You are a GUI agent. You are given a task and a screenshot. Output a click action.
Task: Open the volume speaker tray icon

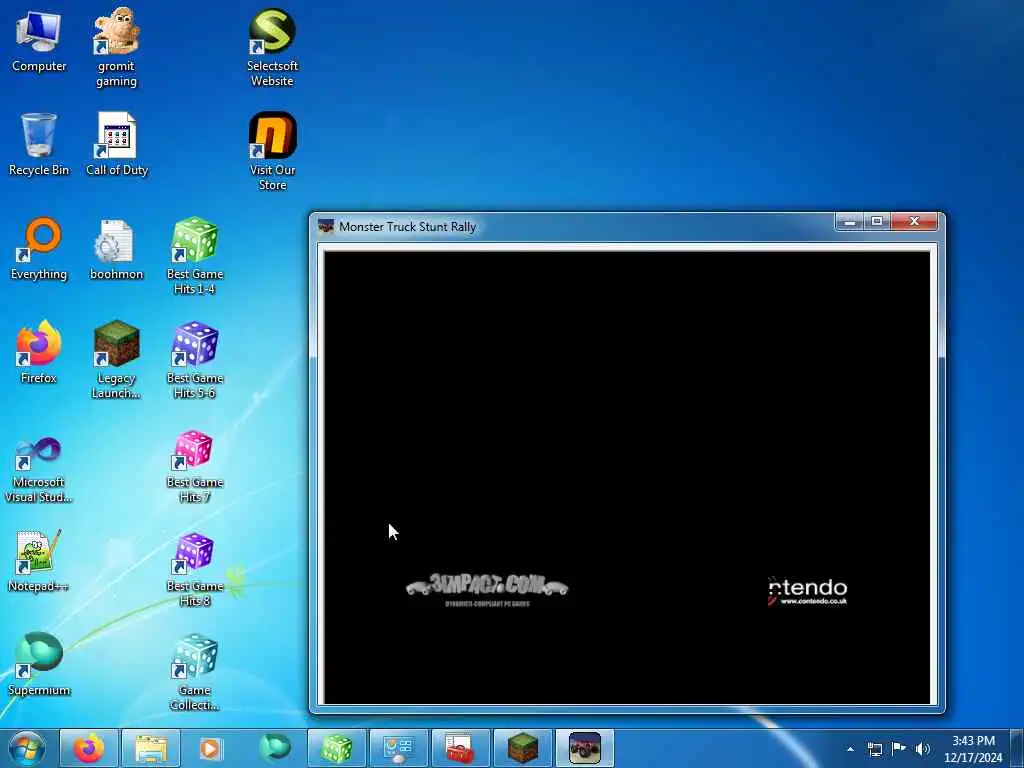point(923,749)
